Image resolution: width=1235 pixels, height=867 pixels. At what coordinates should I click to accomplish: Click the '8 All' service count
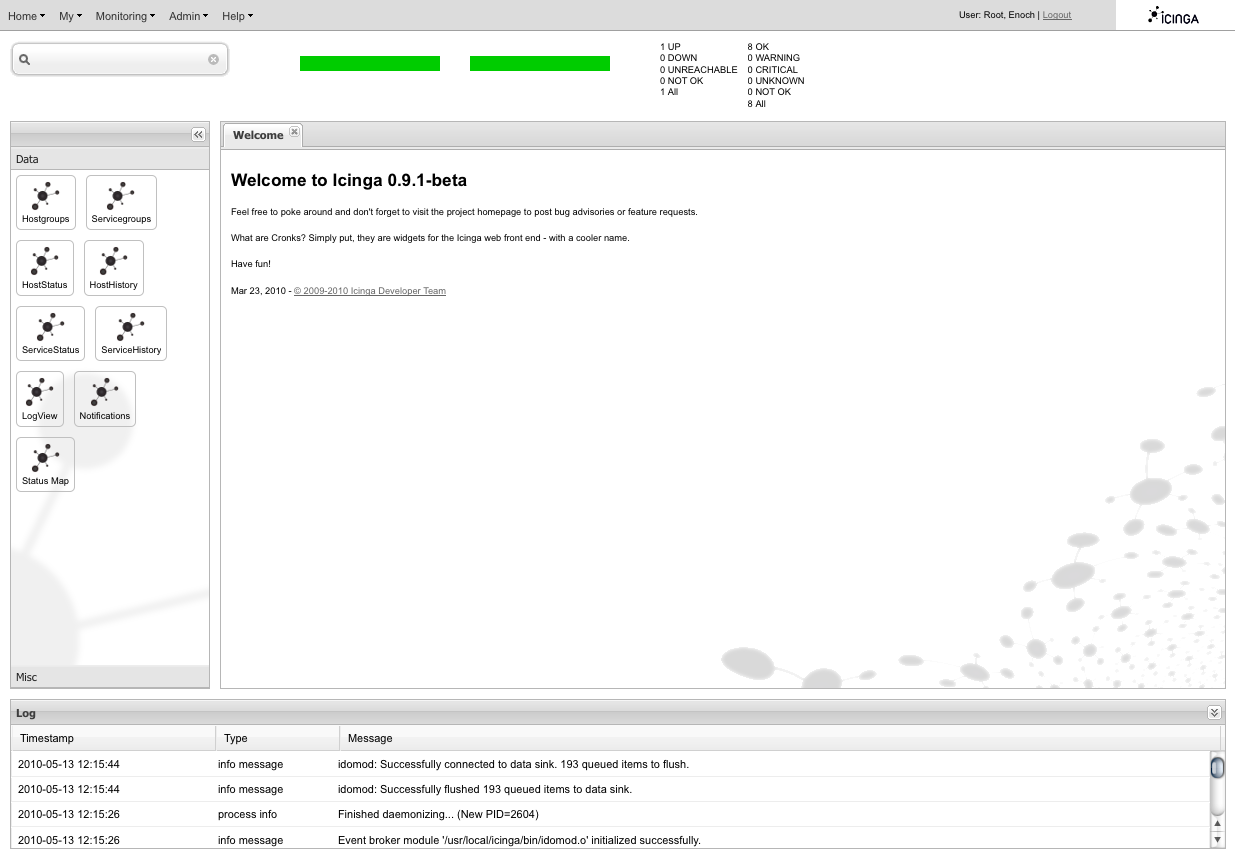(x=756, y=104)
